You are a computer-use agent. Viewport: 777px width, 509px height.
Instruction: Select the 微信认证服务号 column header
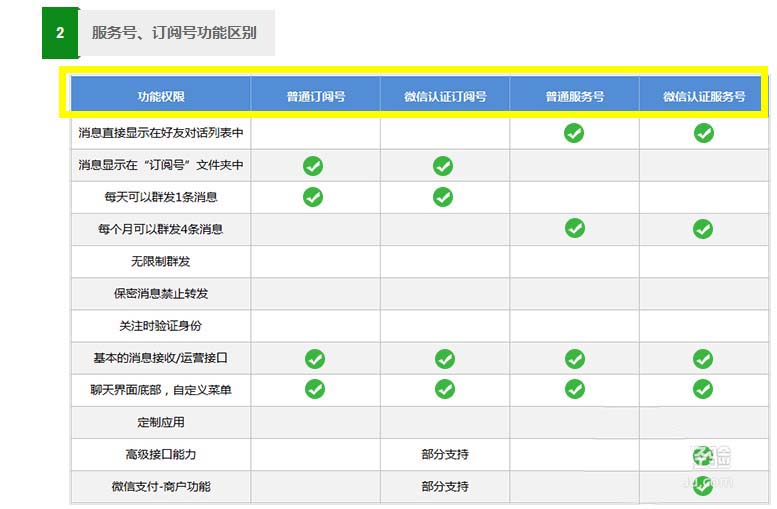coord(704,96)
